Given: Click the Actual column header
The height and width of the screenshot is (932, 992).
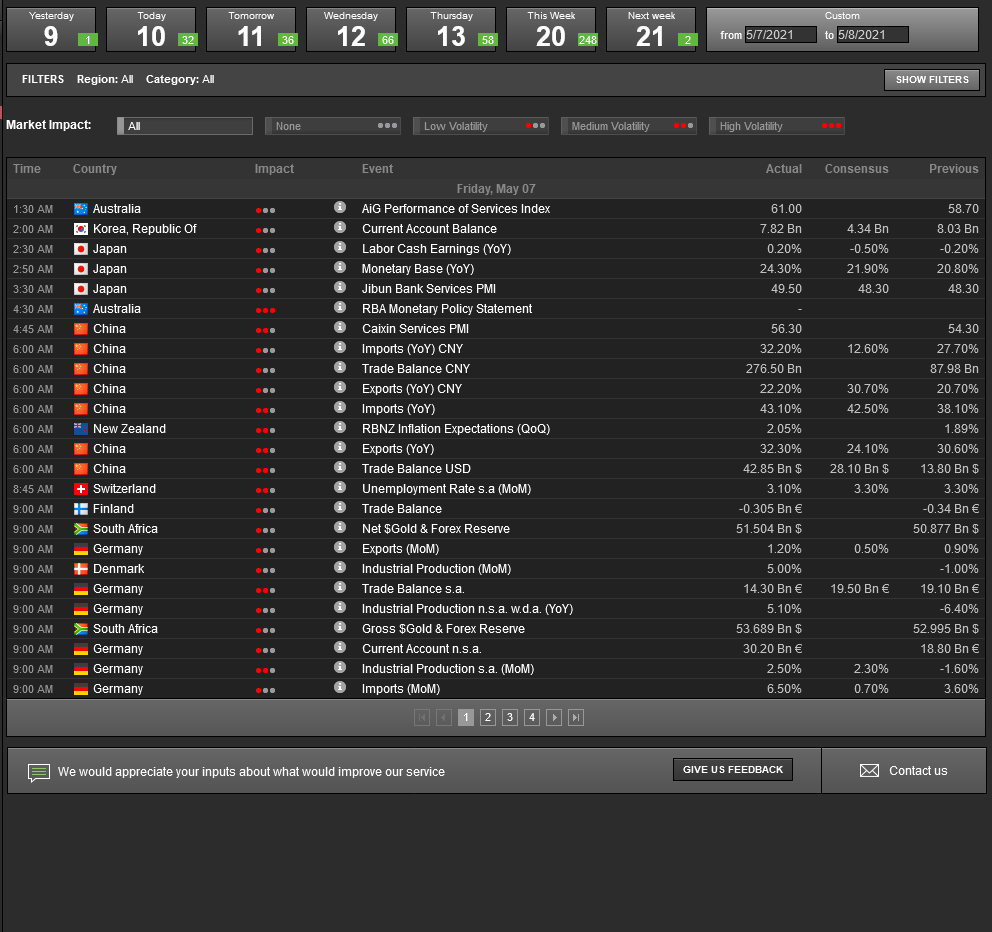Looking at the screenshot, I should 784,169.
